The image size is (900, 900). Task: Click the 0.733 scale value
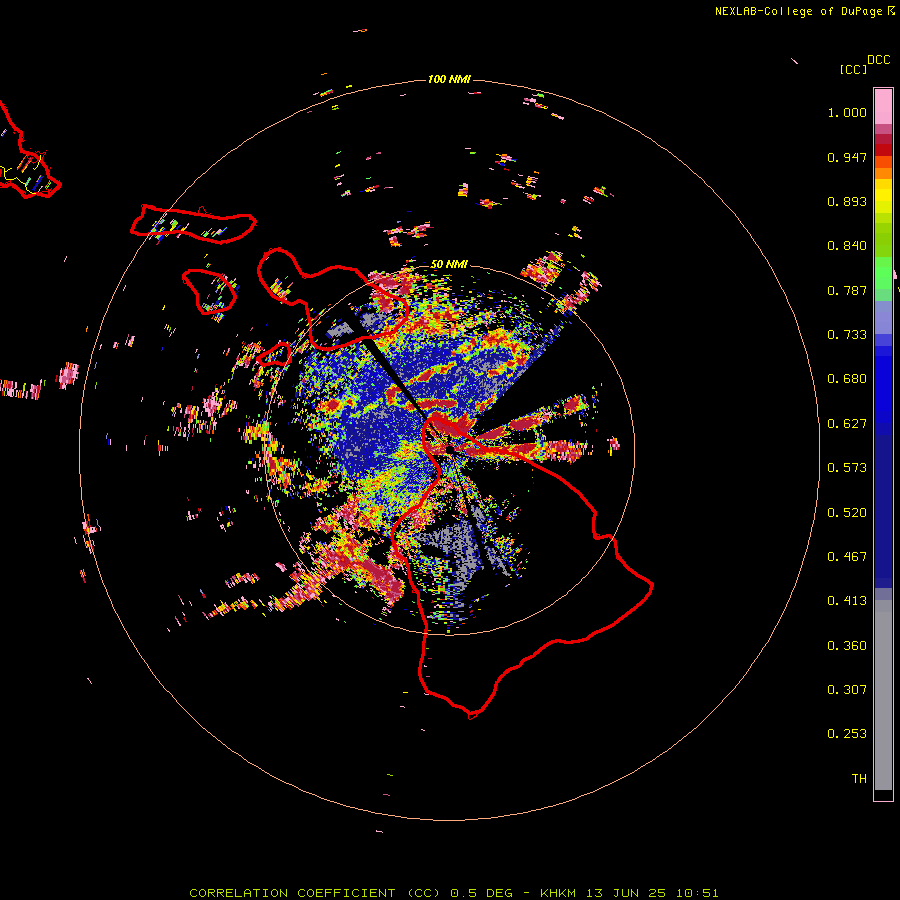847,335
